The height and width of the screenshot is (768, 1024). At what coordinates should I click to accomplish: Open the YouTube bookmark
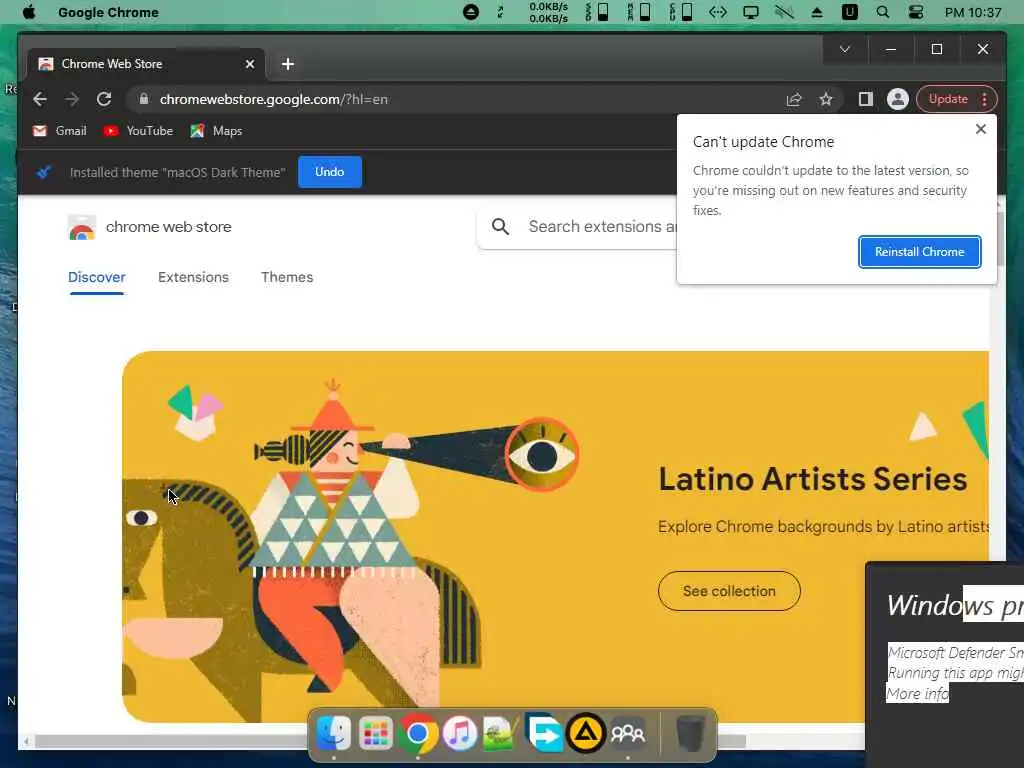[x=138, y=131]
